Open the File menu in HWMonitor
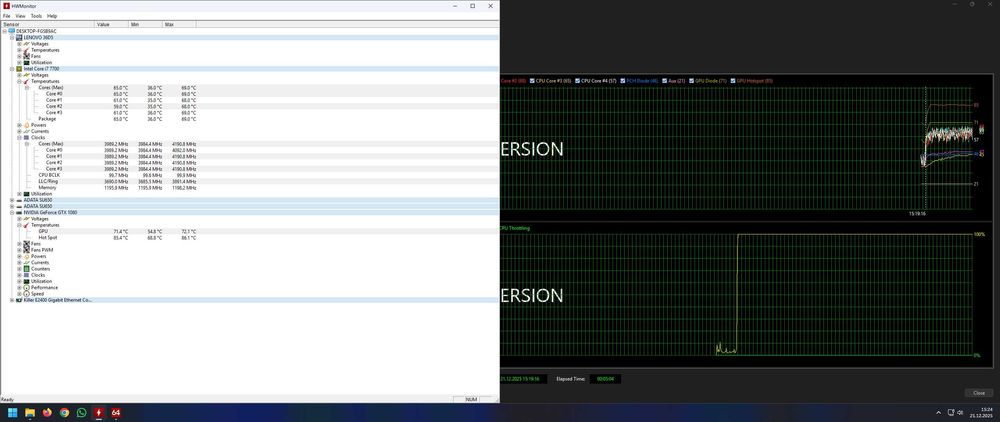The height and width of the screenshot is (422, 1000). coord(6,16)
